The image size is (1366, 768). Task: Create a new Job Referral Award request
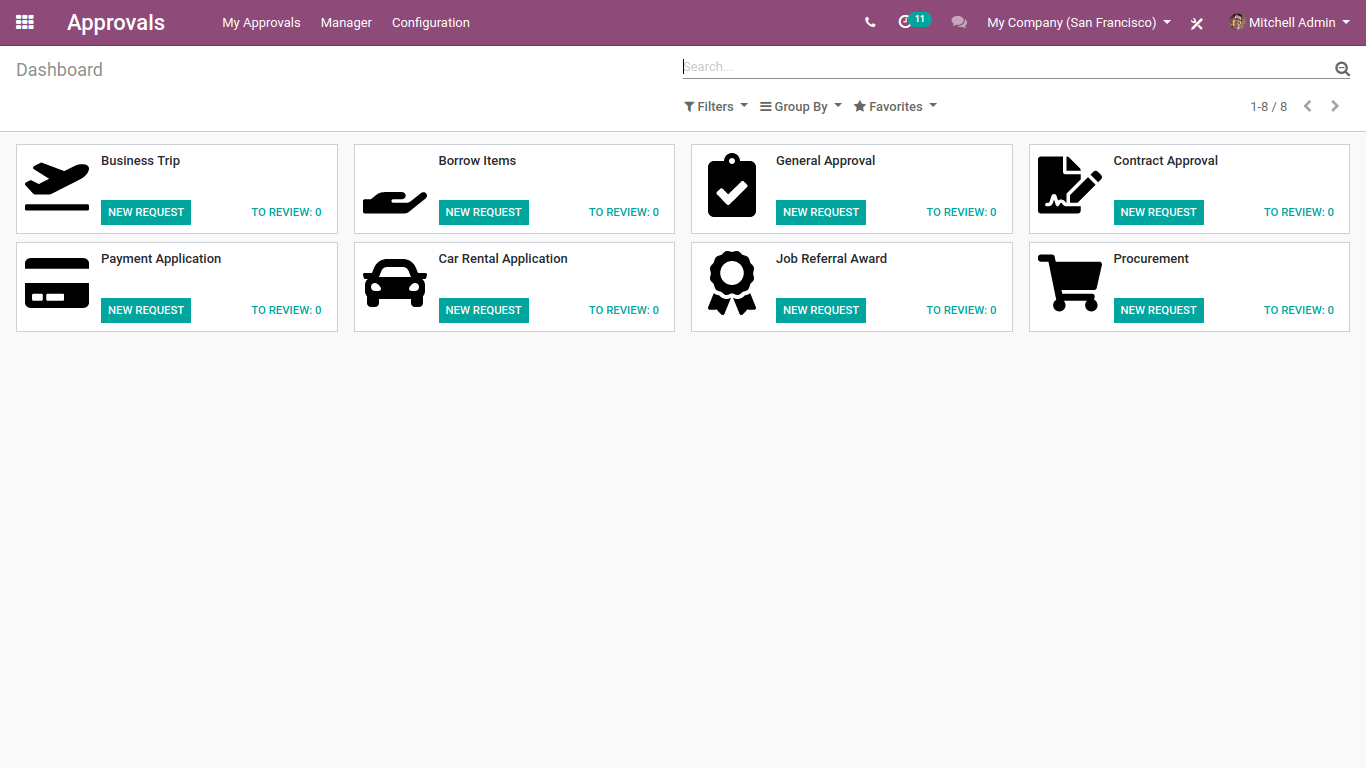[821, 310]
